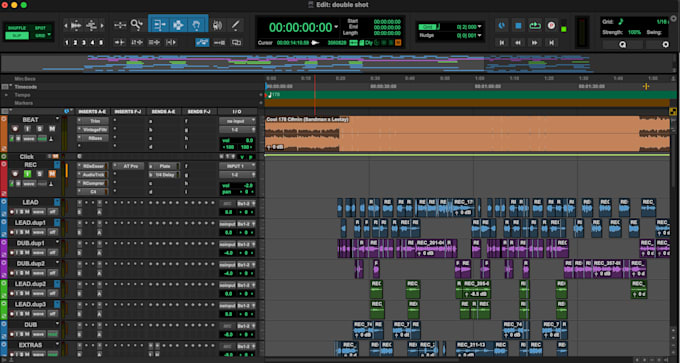Select the Selector tool
The width and height of the screenshot is (680, 363).
[x=178, y=25]
